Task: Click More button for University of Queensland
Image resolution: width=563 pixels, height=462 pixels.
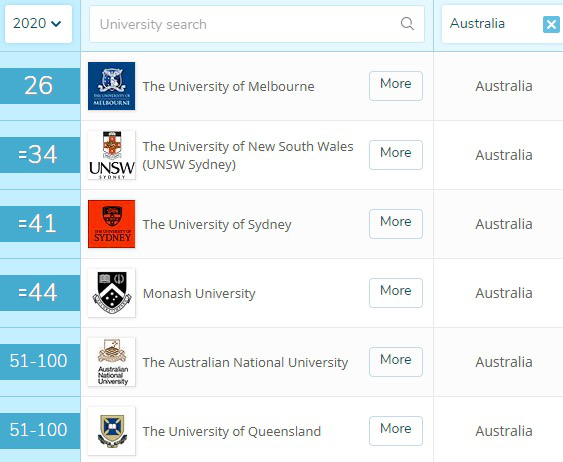Action: (396, 430)
